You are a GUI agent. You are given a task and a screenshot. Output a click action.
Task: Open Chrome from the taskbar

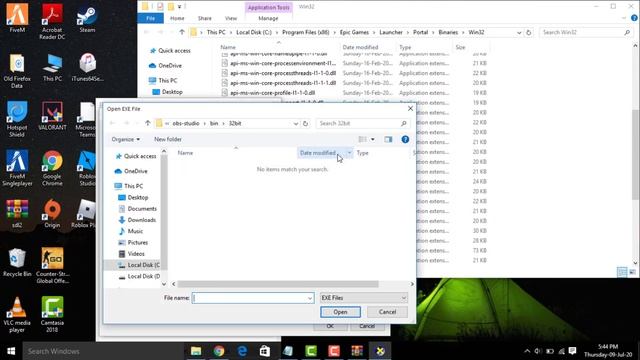tap(219, 351)
